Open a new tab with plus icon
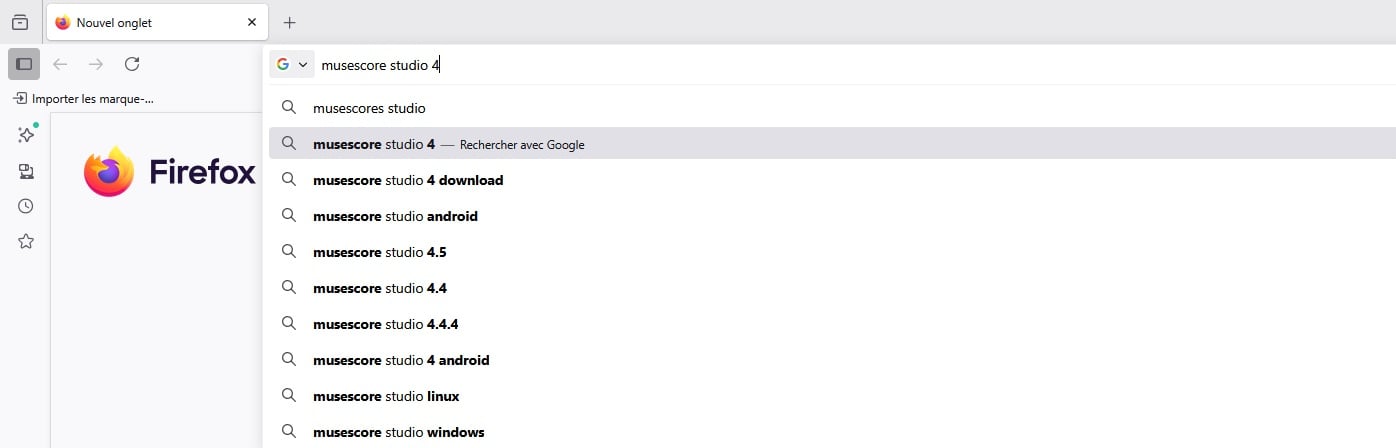The height and width of the screenshot is (448, 1396). point(289,22)
